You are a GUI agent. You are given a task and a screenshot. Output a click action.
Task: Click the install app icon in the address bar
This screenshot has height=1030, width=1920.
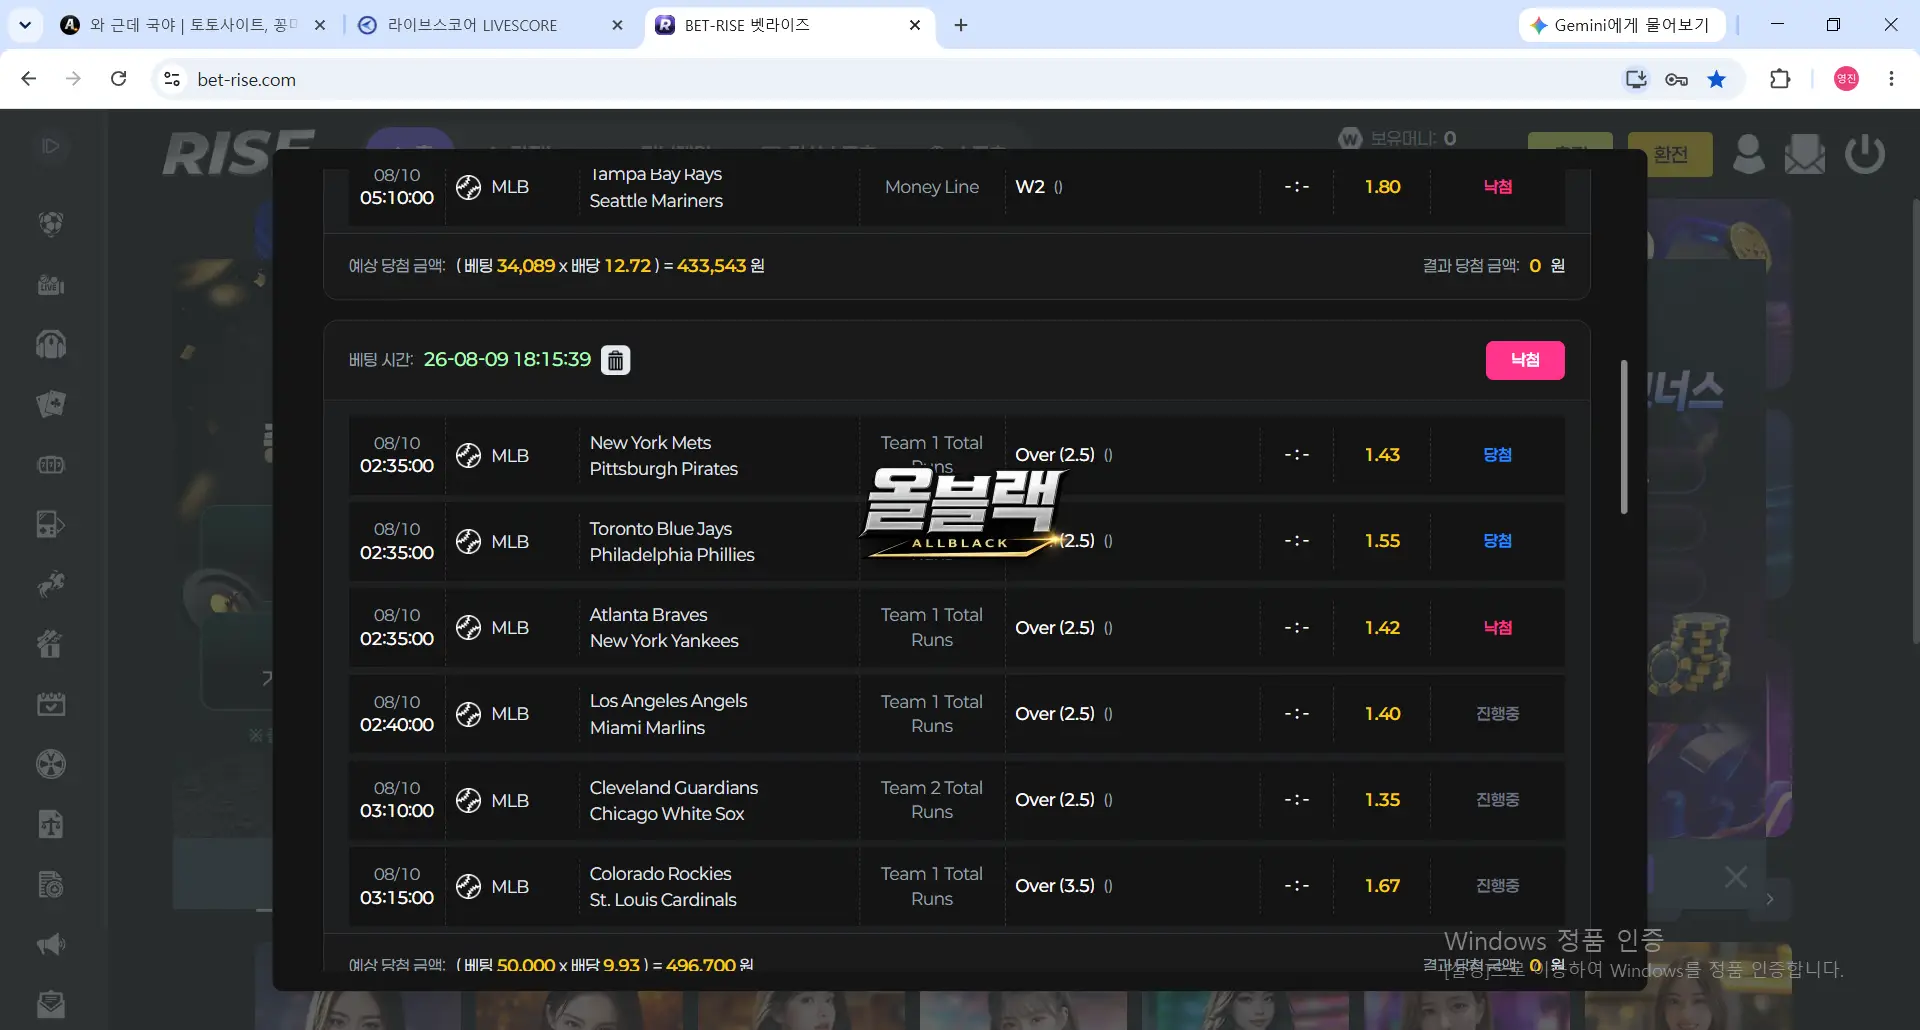pyautogui.click(x=1636, y=79)
